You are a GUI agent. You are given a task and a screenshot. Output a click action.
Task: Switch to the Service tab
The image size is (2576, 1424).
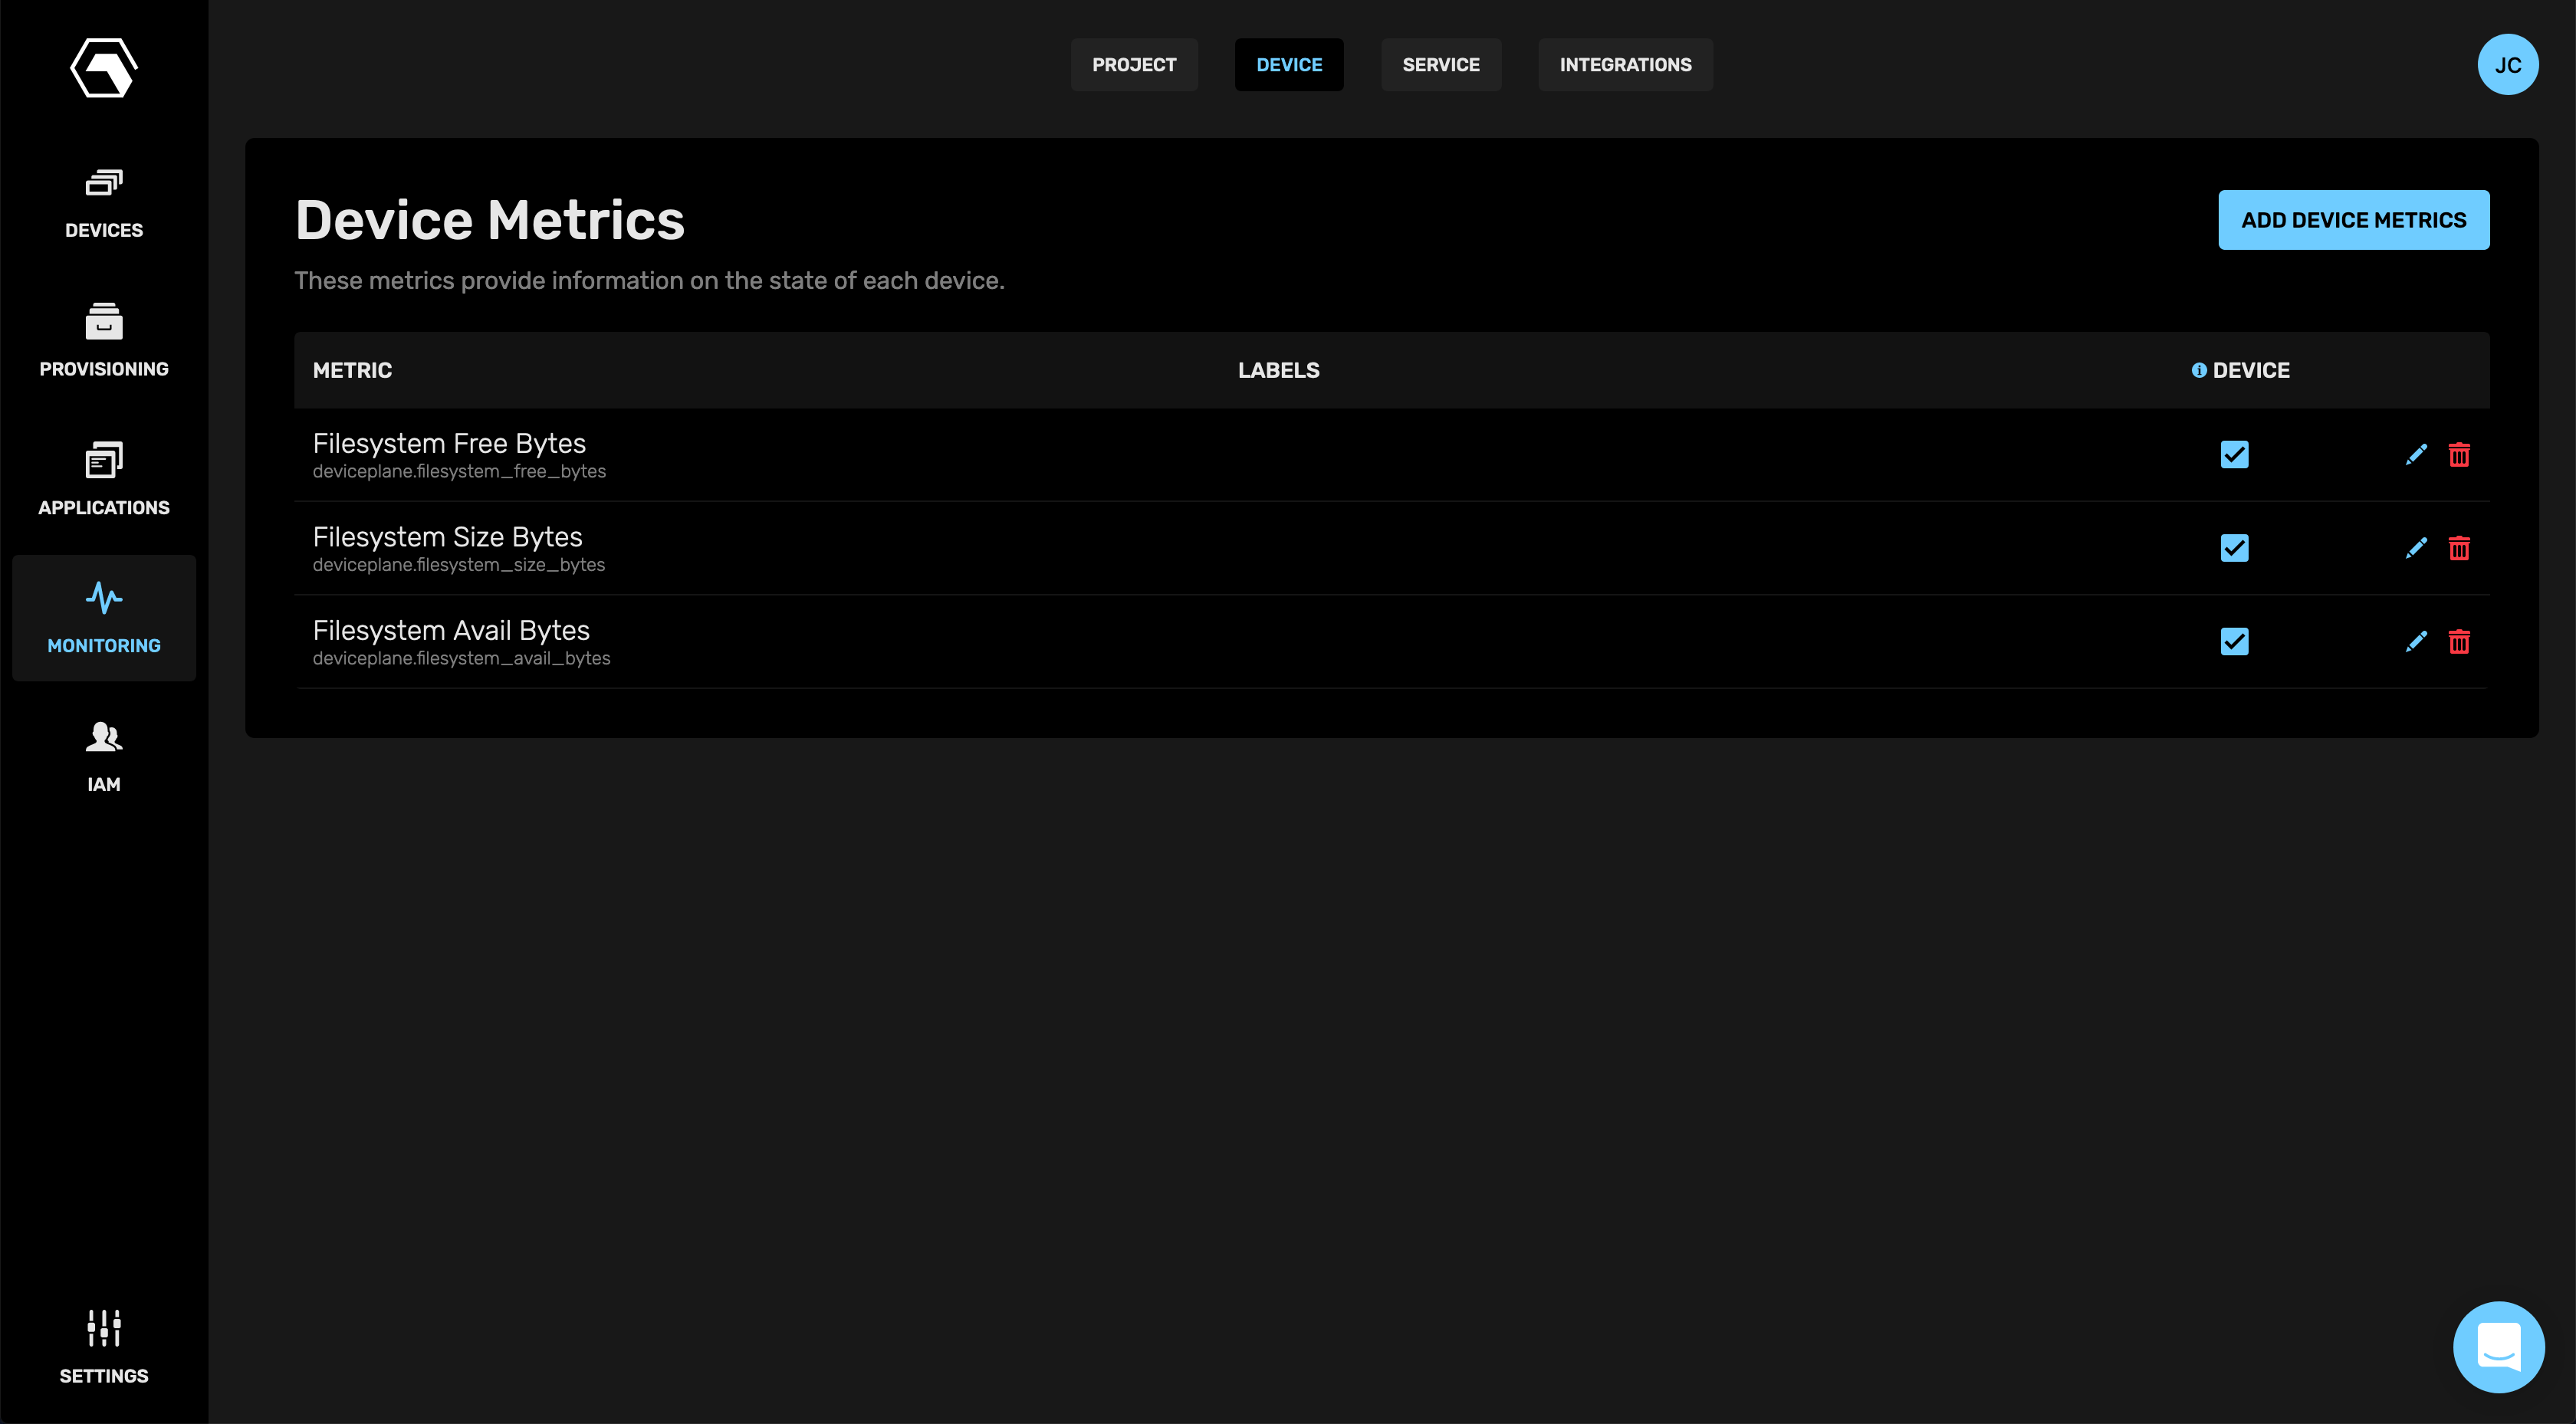1440,65
